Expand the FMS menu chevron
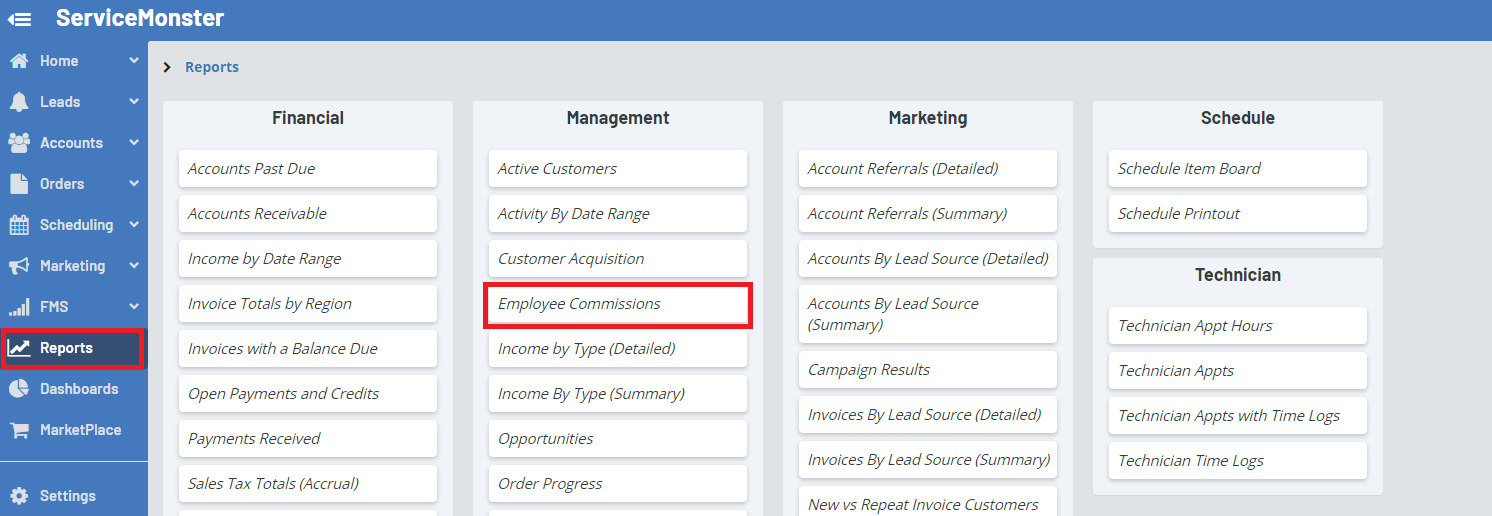The image size is (1492, 516). pyautogui.click(x=134, y=307)
